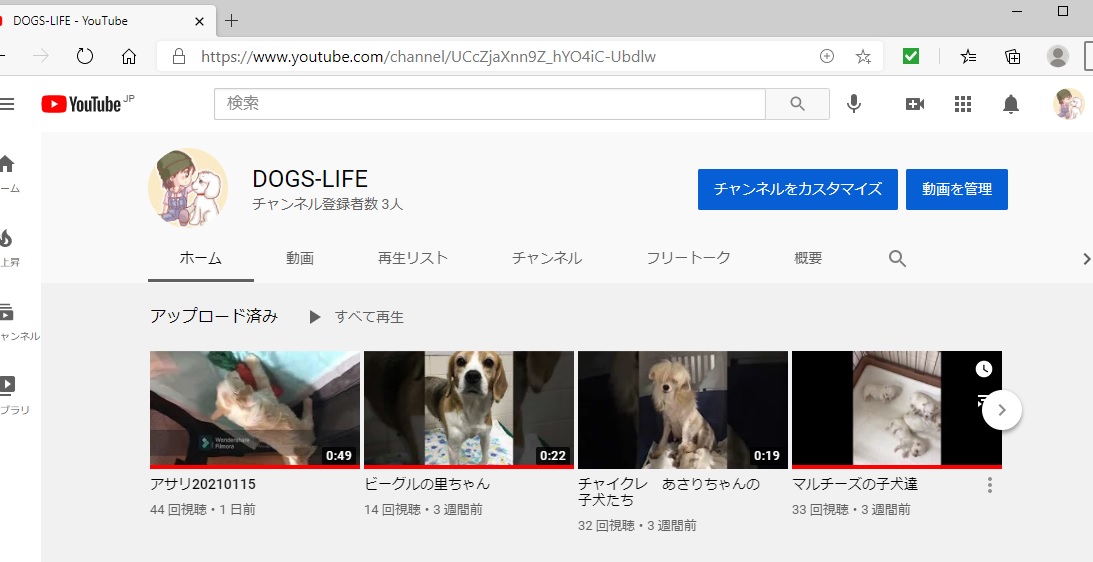1093x562 pixels.
Task: Open the hamburger guide menu
Action: [x=8, y=104]
